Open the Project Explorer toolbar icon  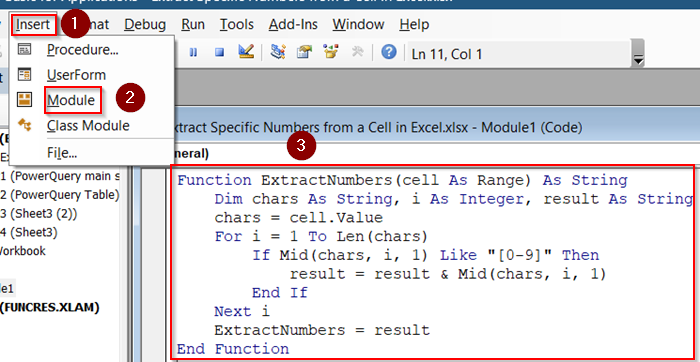click(278, 52)
